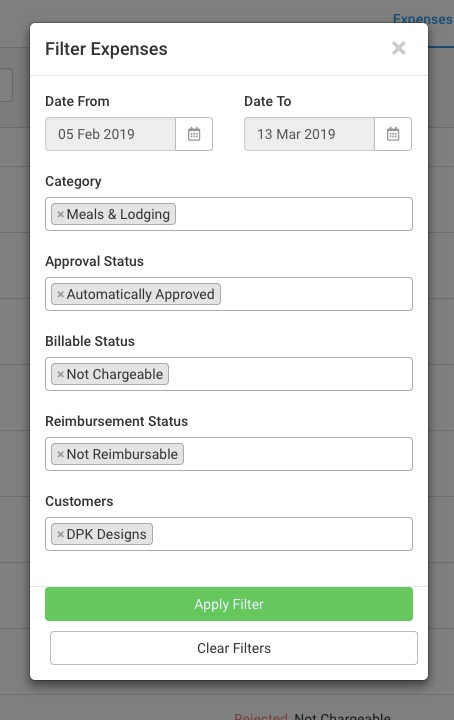This screenshot has height=720, width=454.
Task: Remove the Meals & Lodging category tag
Action: 60,214
